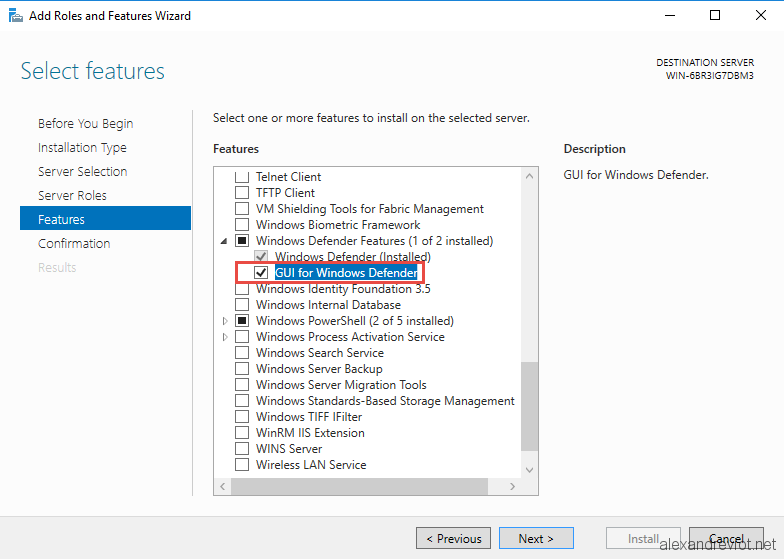Check the Telnet Client feature
784x559 pixels.
click(242, 176)
